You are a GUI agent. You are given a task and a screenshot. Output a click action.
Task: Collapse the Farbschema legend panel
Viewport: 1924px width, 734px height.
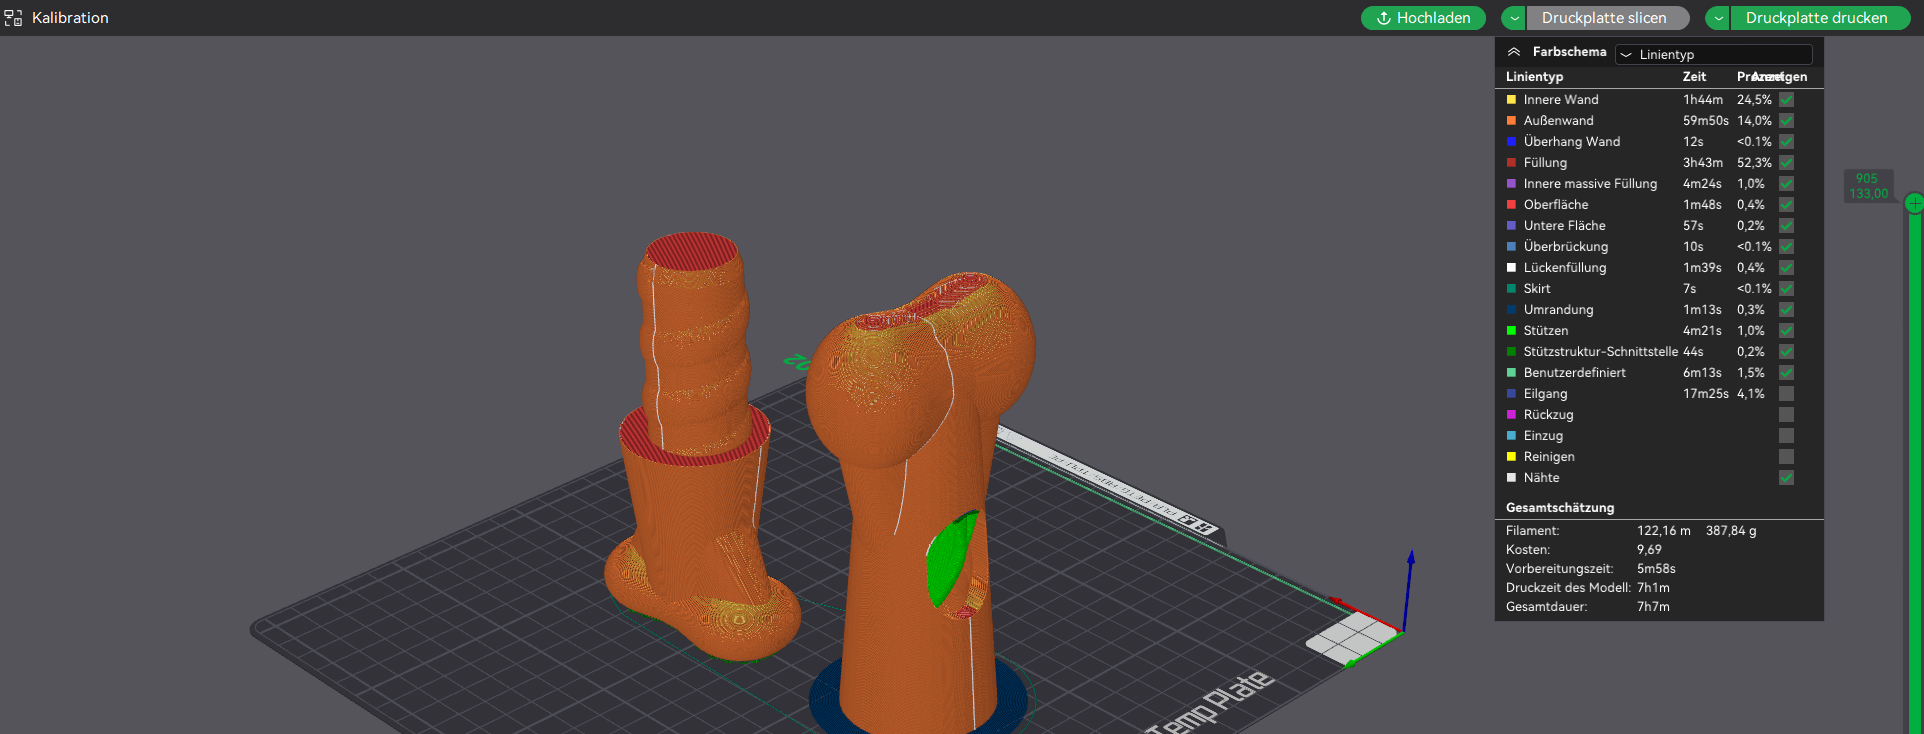[x=1514, y=52]
